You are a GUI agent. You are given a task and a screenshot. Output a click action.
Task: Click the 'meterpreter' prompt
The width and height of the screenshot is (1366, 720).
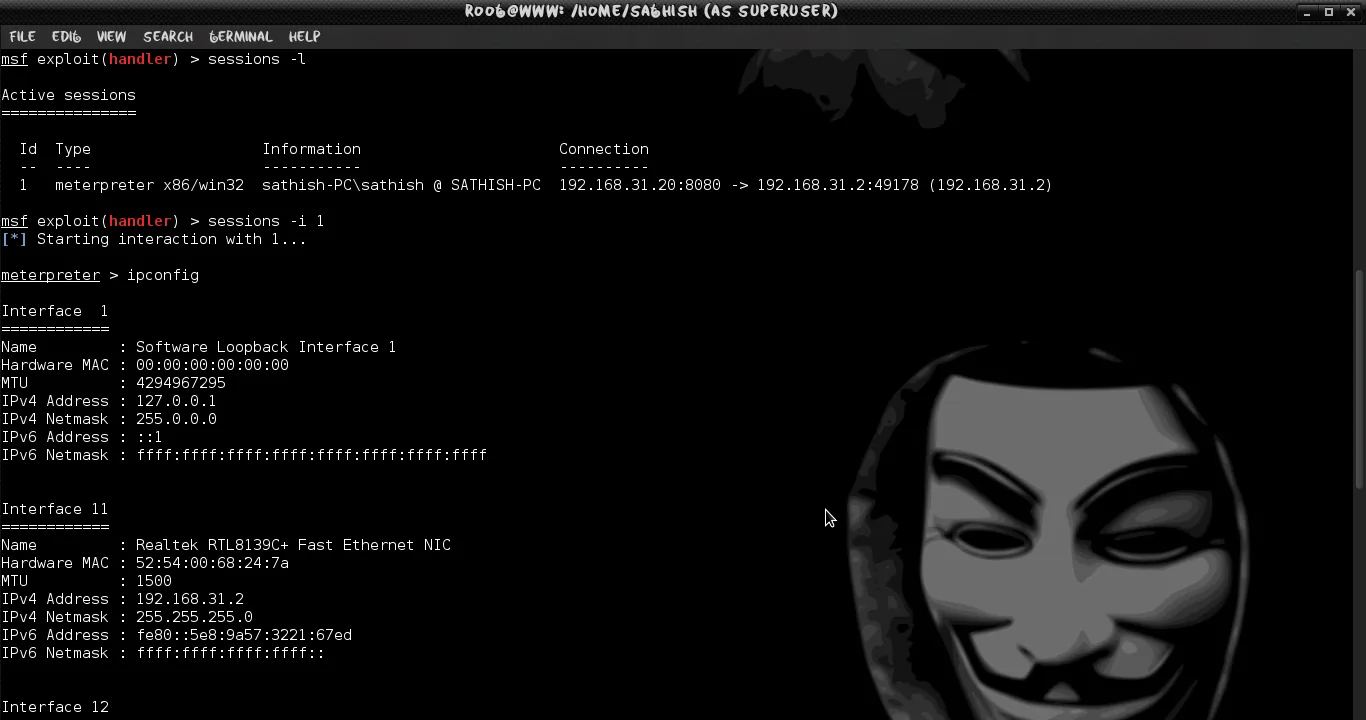point(50,275)
